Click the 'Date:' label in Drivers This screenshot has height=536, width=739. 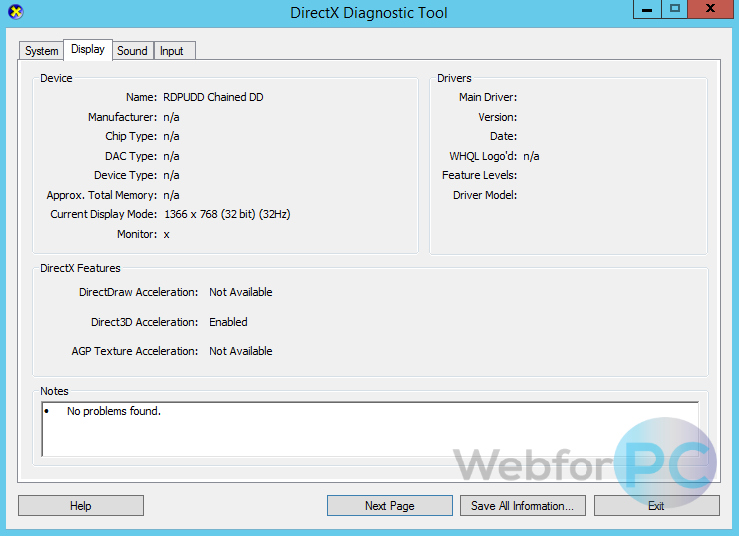pyautogui.click(x=503, y=136)
